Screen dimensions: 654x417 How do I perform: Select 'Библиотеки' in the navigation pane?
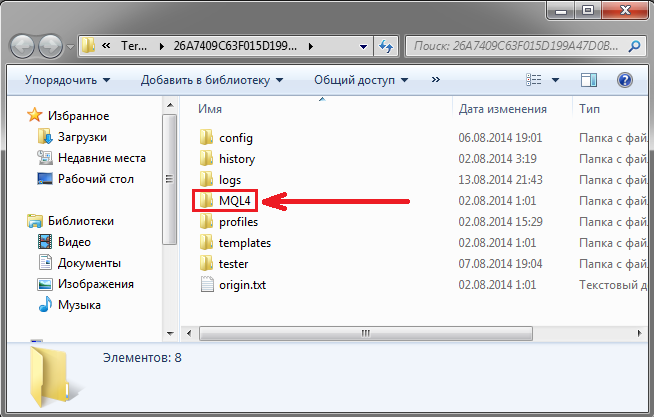(x=81, y=221)
